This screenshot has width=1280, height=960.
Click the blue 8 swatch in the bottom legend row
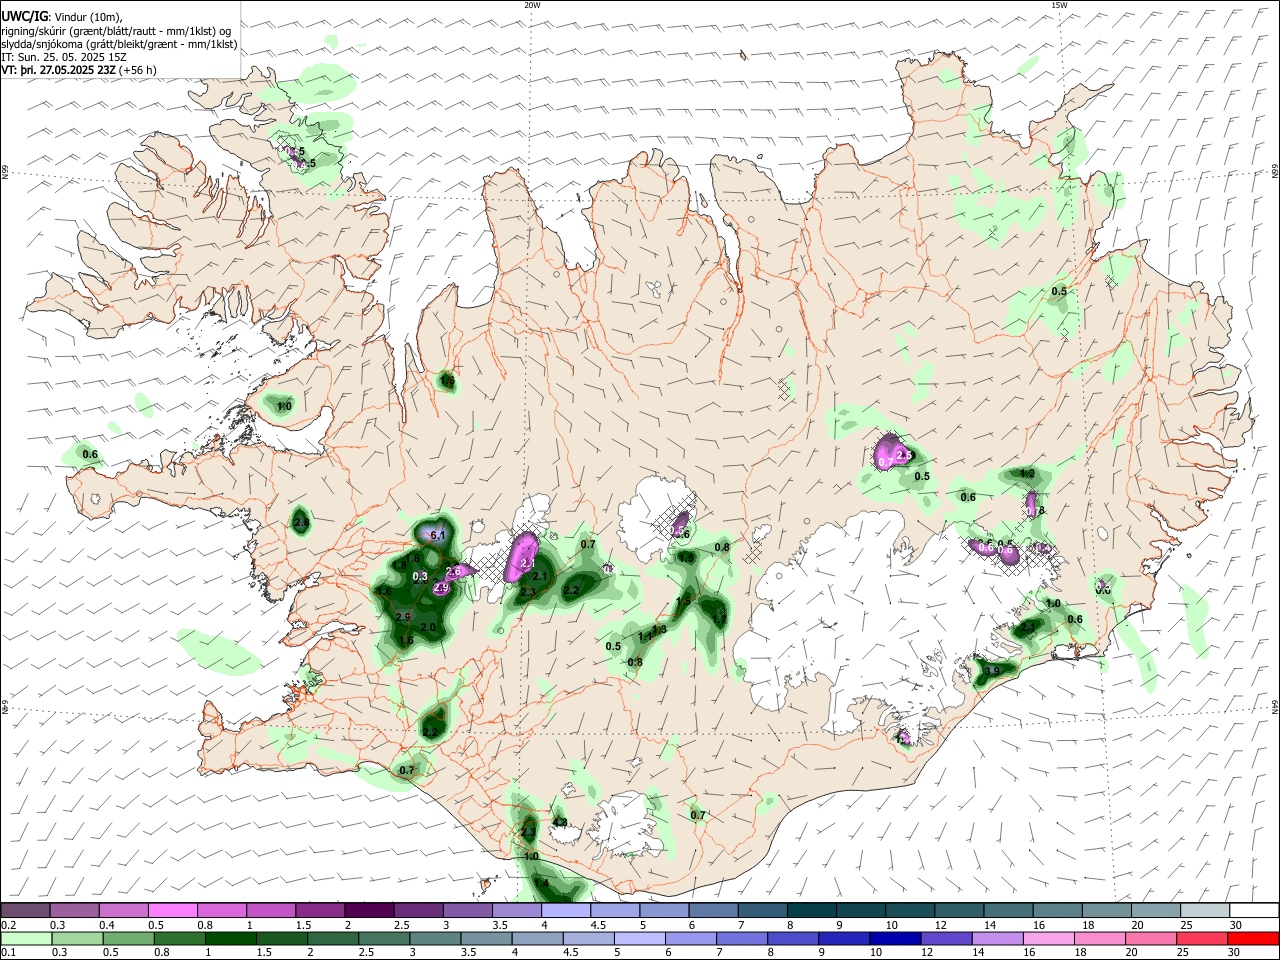pos(793,938)
